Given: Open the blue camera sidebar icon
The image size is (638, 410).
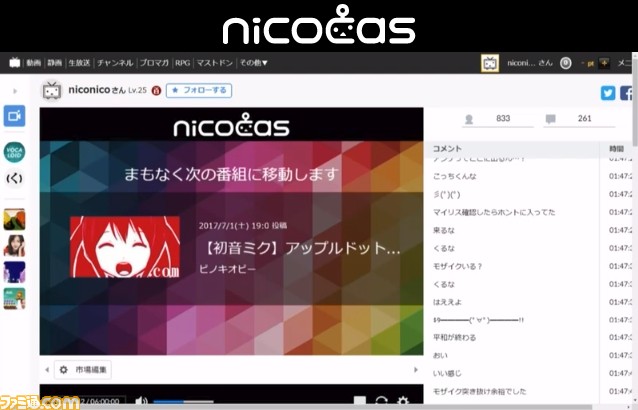Looking at the screenshot, I should tap(15, 117).
